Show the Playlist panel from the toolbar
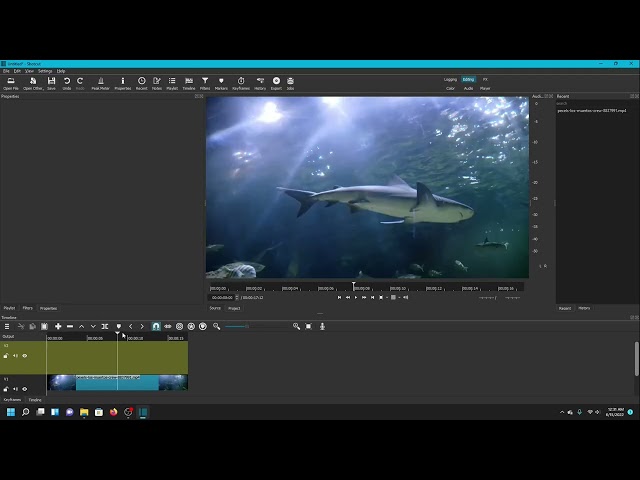640x480 pixels. [x=172, y=84]
